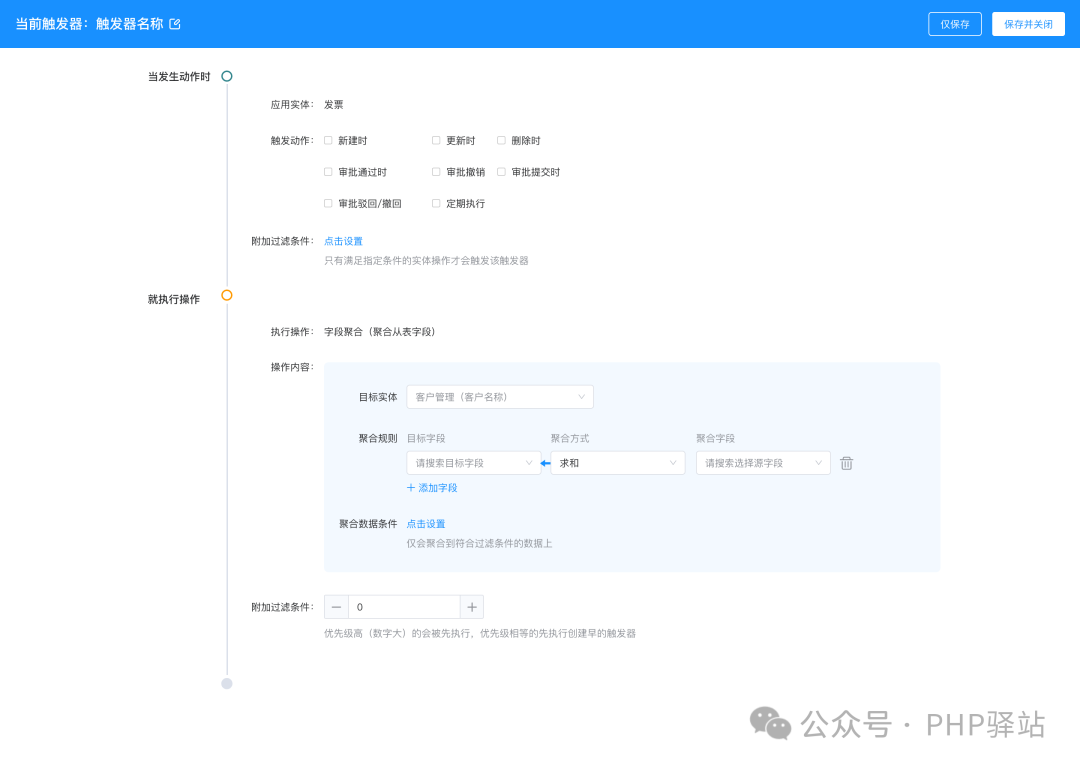Viewport: 1080px width, 768px height.
Task: Click the 发票 entity text
Action: point(333,105)
